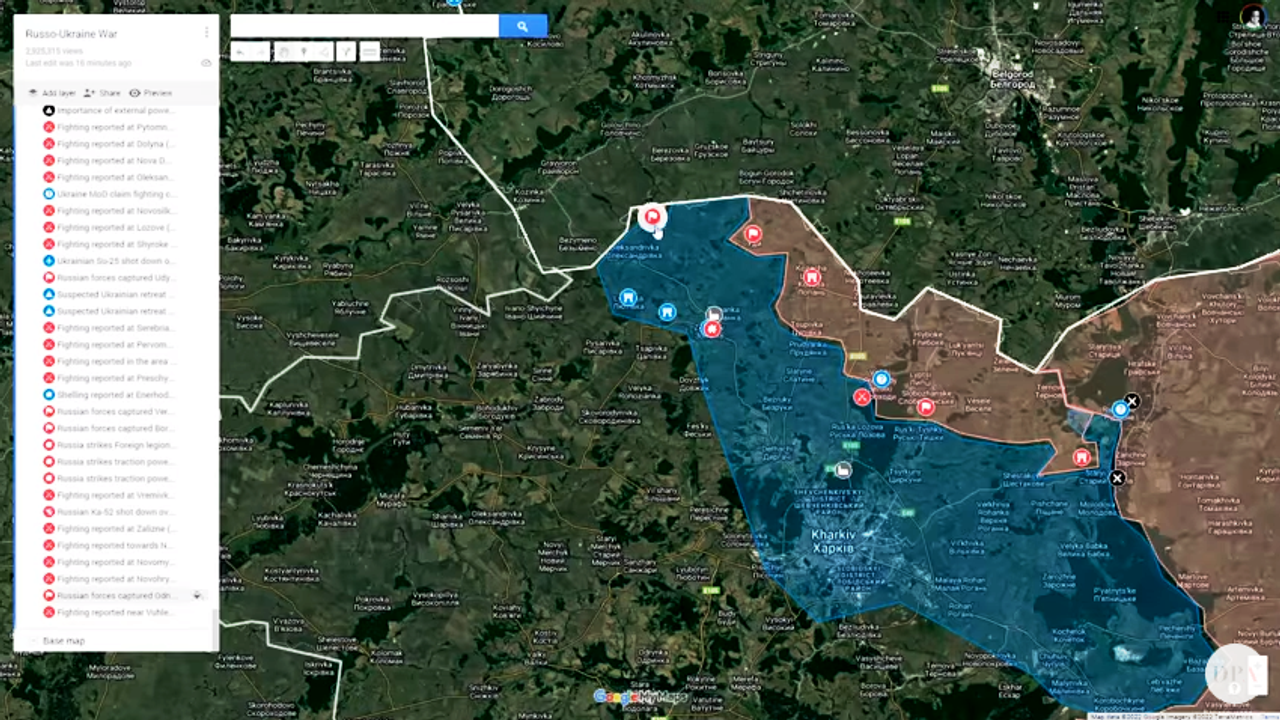This screenshot has height=720, width=1280.
Task: Open the three-dot map options menu
Action: [207, 33]
